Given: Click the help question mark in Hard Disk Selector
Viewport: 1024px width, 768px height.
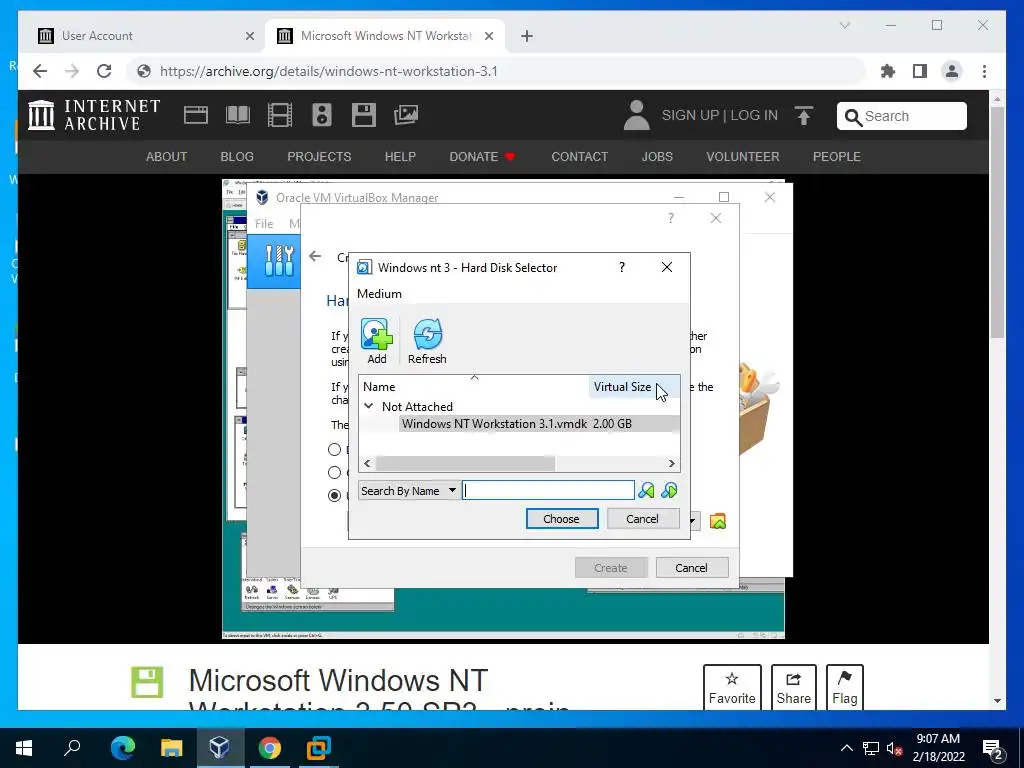Looking at the screenshot, I should [x=622, y=267].
